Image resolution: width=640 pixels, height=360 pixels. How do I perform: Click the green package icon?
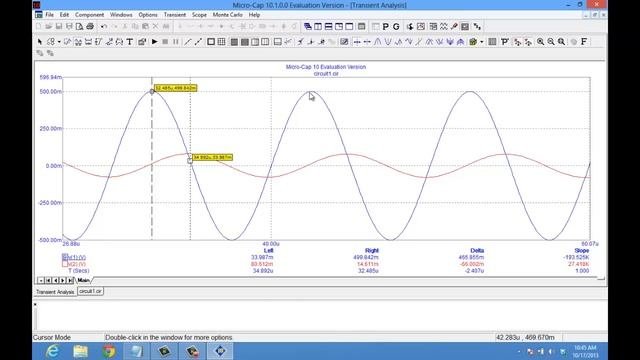473,42
